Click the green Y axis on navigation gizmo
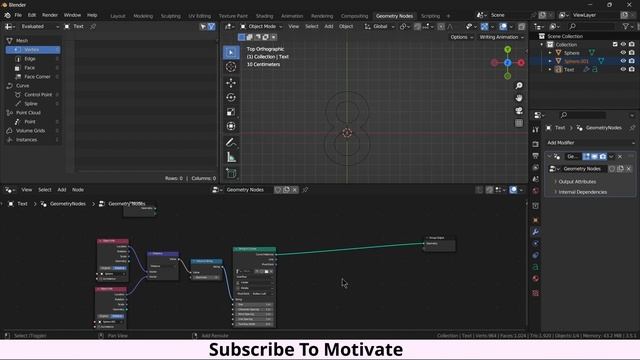Image resolution: width=640 pixels, height=360 pixels. [507, 50]
